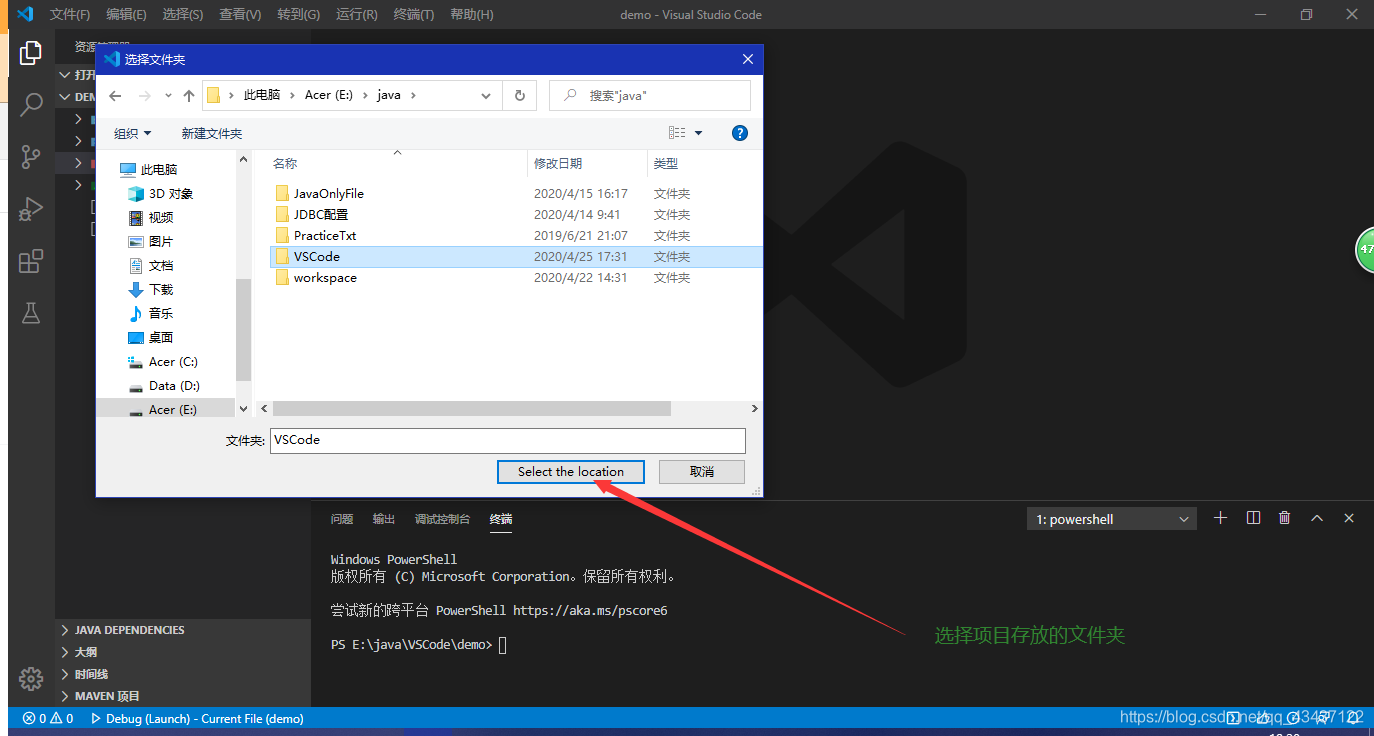Viewport: 1374px width, 736px height.
Task: Go up one folder level in dialog
Action: [189, 96]
